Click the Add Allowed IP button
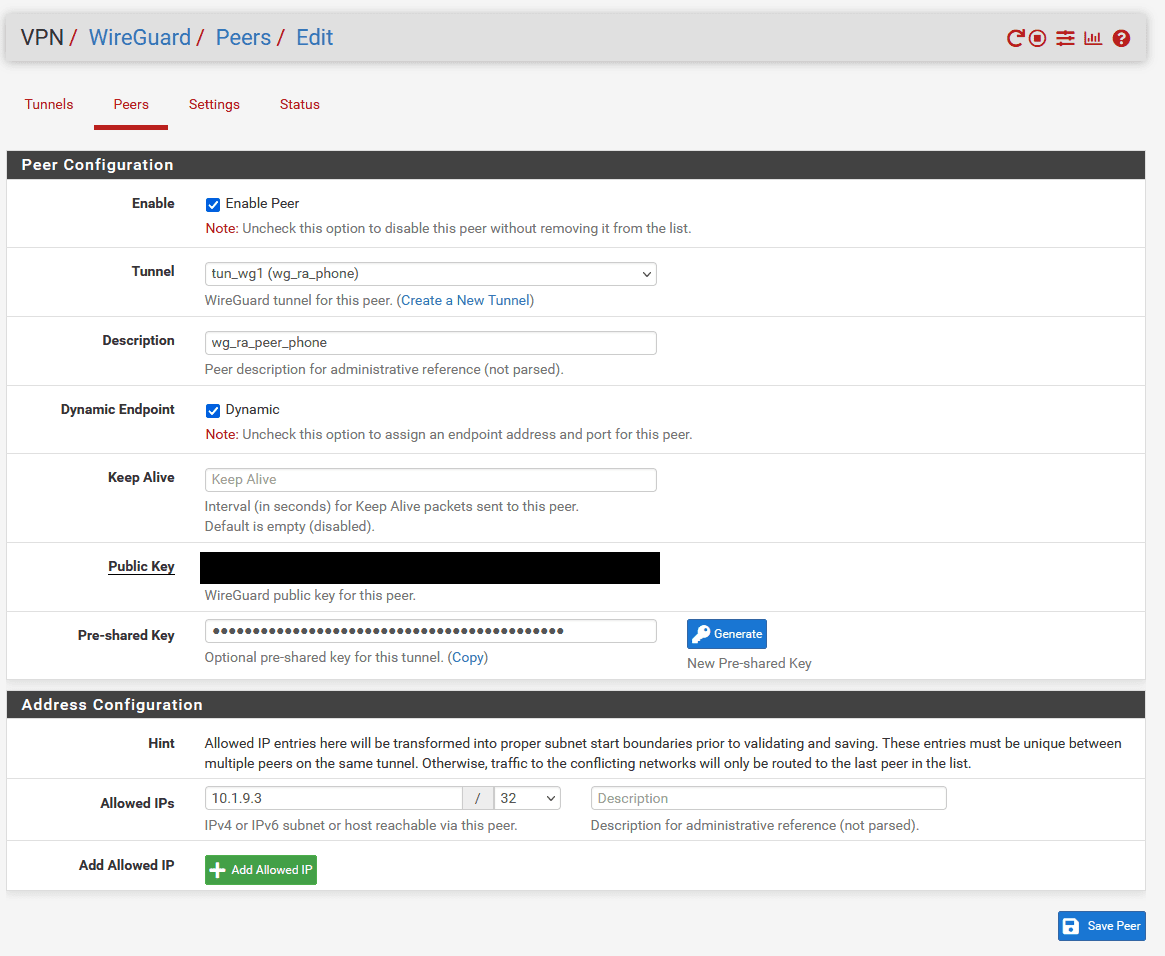Screen dimensions: 1165x956 click(261, 870)
